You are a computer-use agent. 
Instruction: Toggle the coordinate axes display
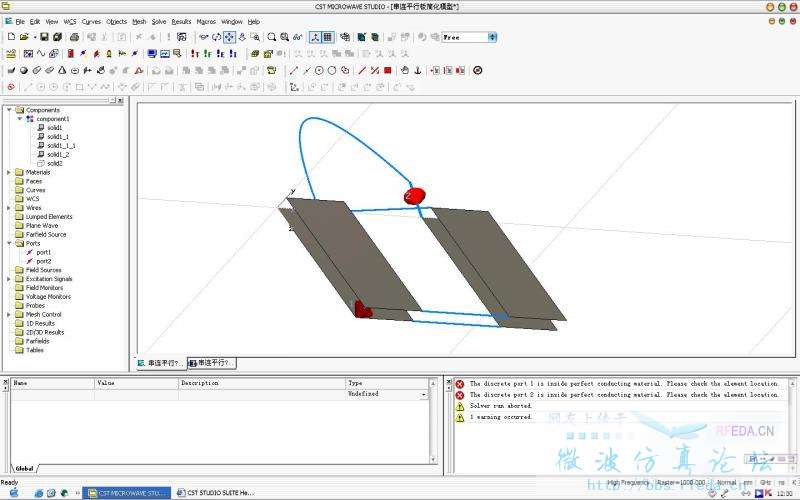click(315, 37)
